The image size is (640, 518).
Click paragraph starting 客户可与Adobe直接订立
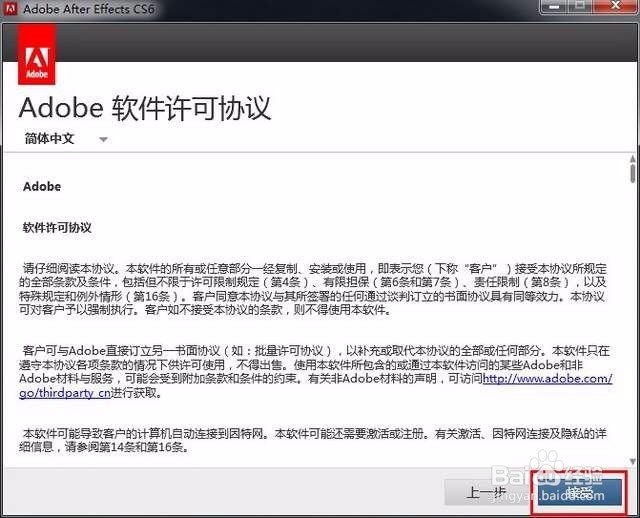coord(316,372)
